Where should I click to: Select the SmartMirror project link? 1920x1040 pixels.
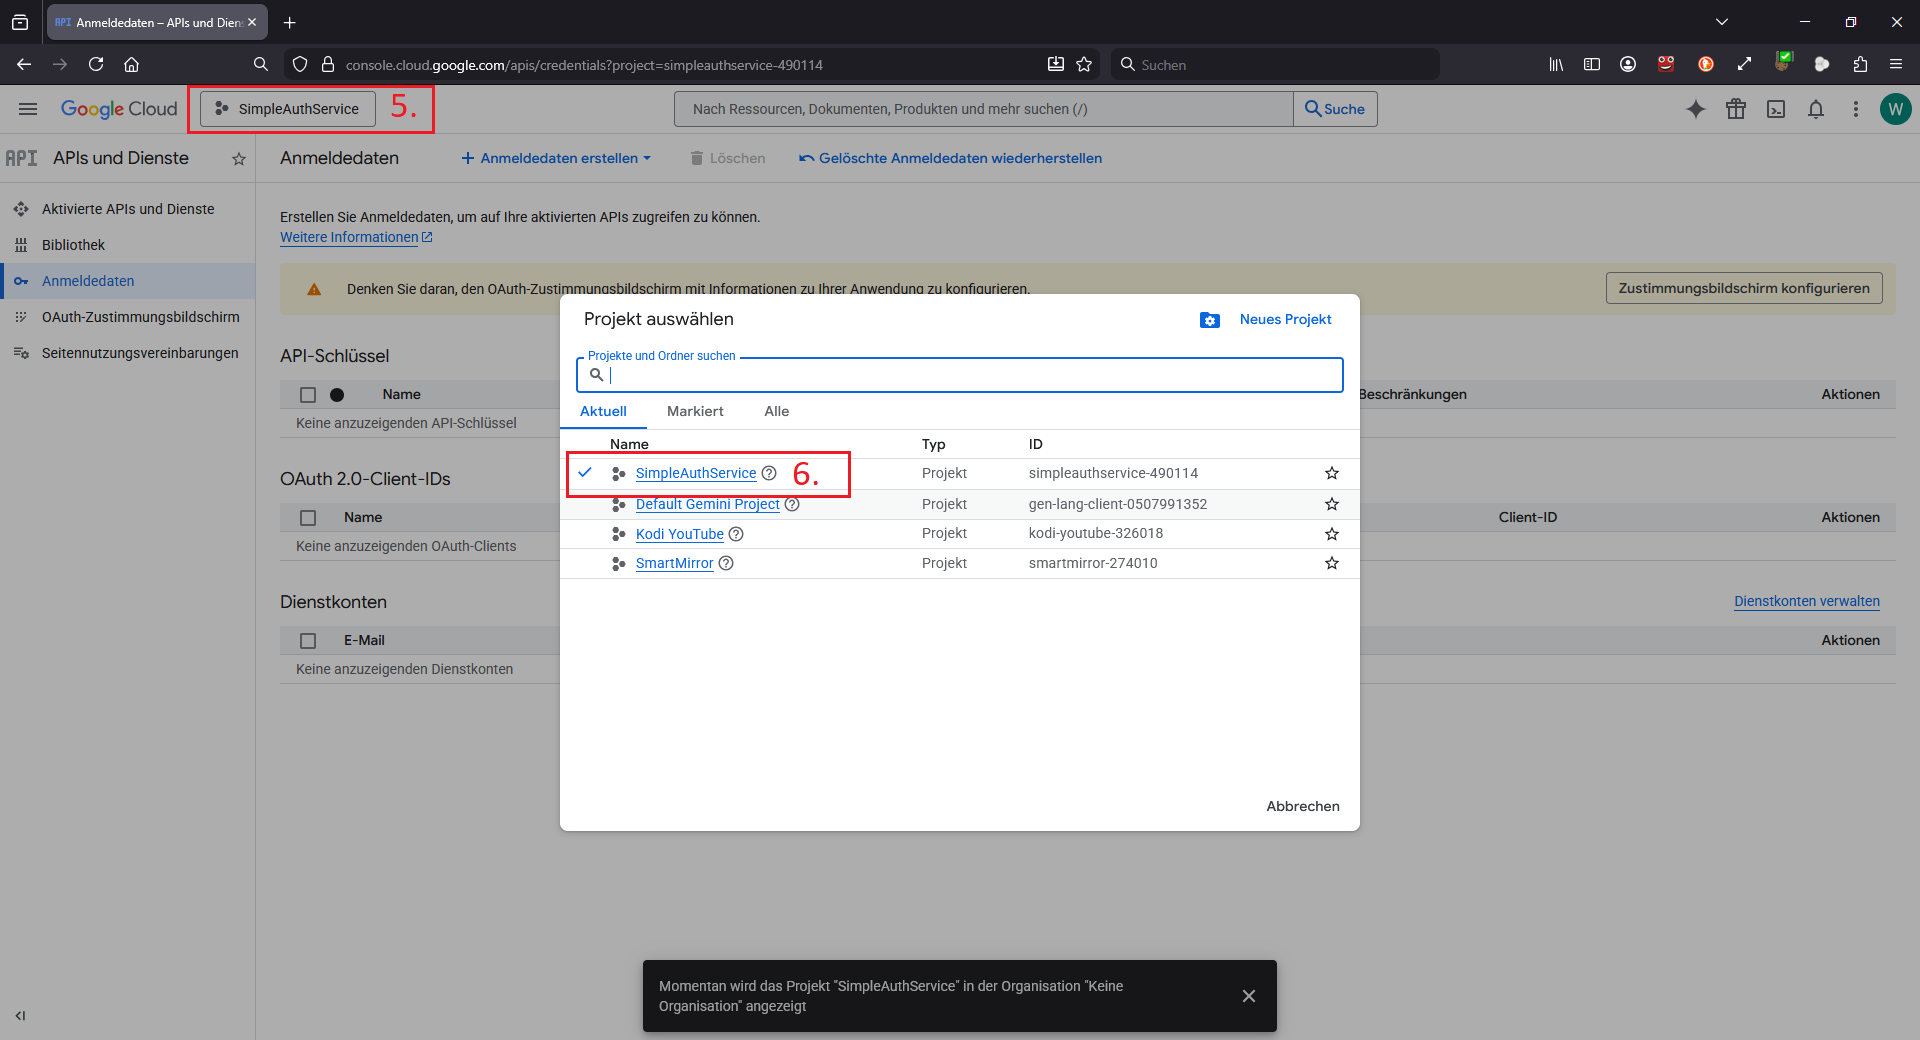[675, 563]
